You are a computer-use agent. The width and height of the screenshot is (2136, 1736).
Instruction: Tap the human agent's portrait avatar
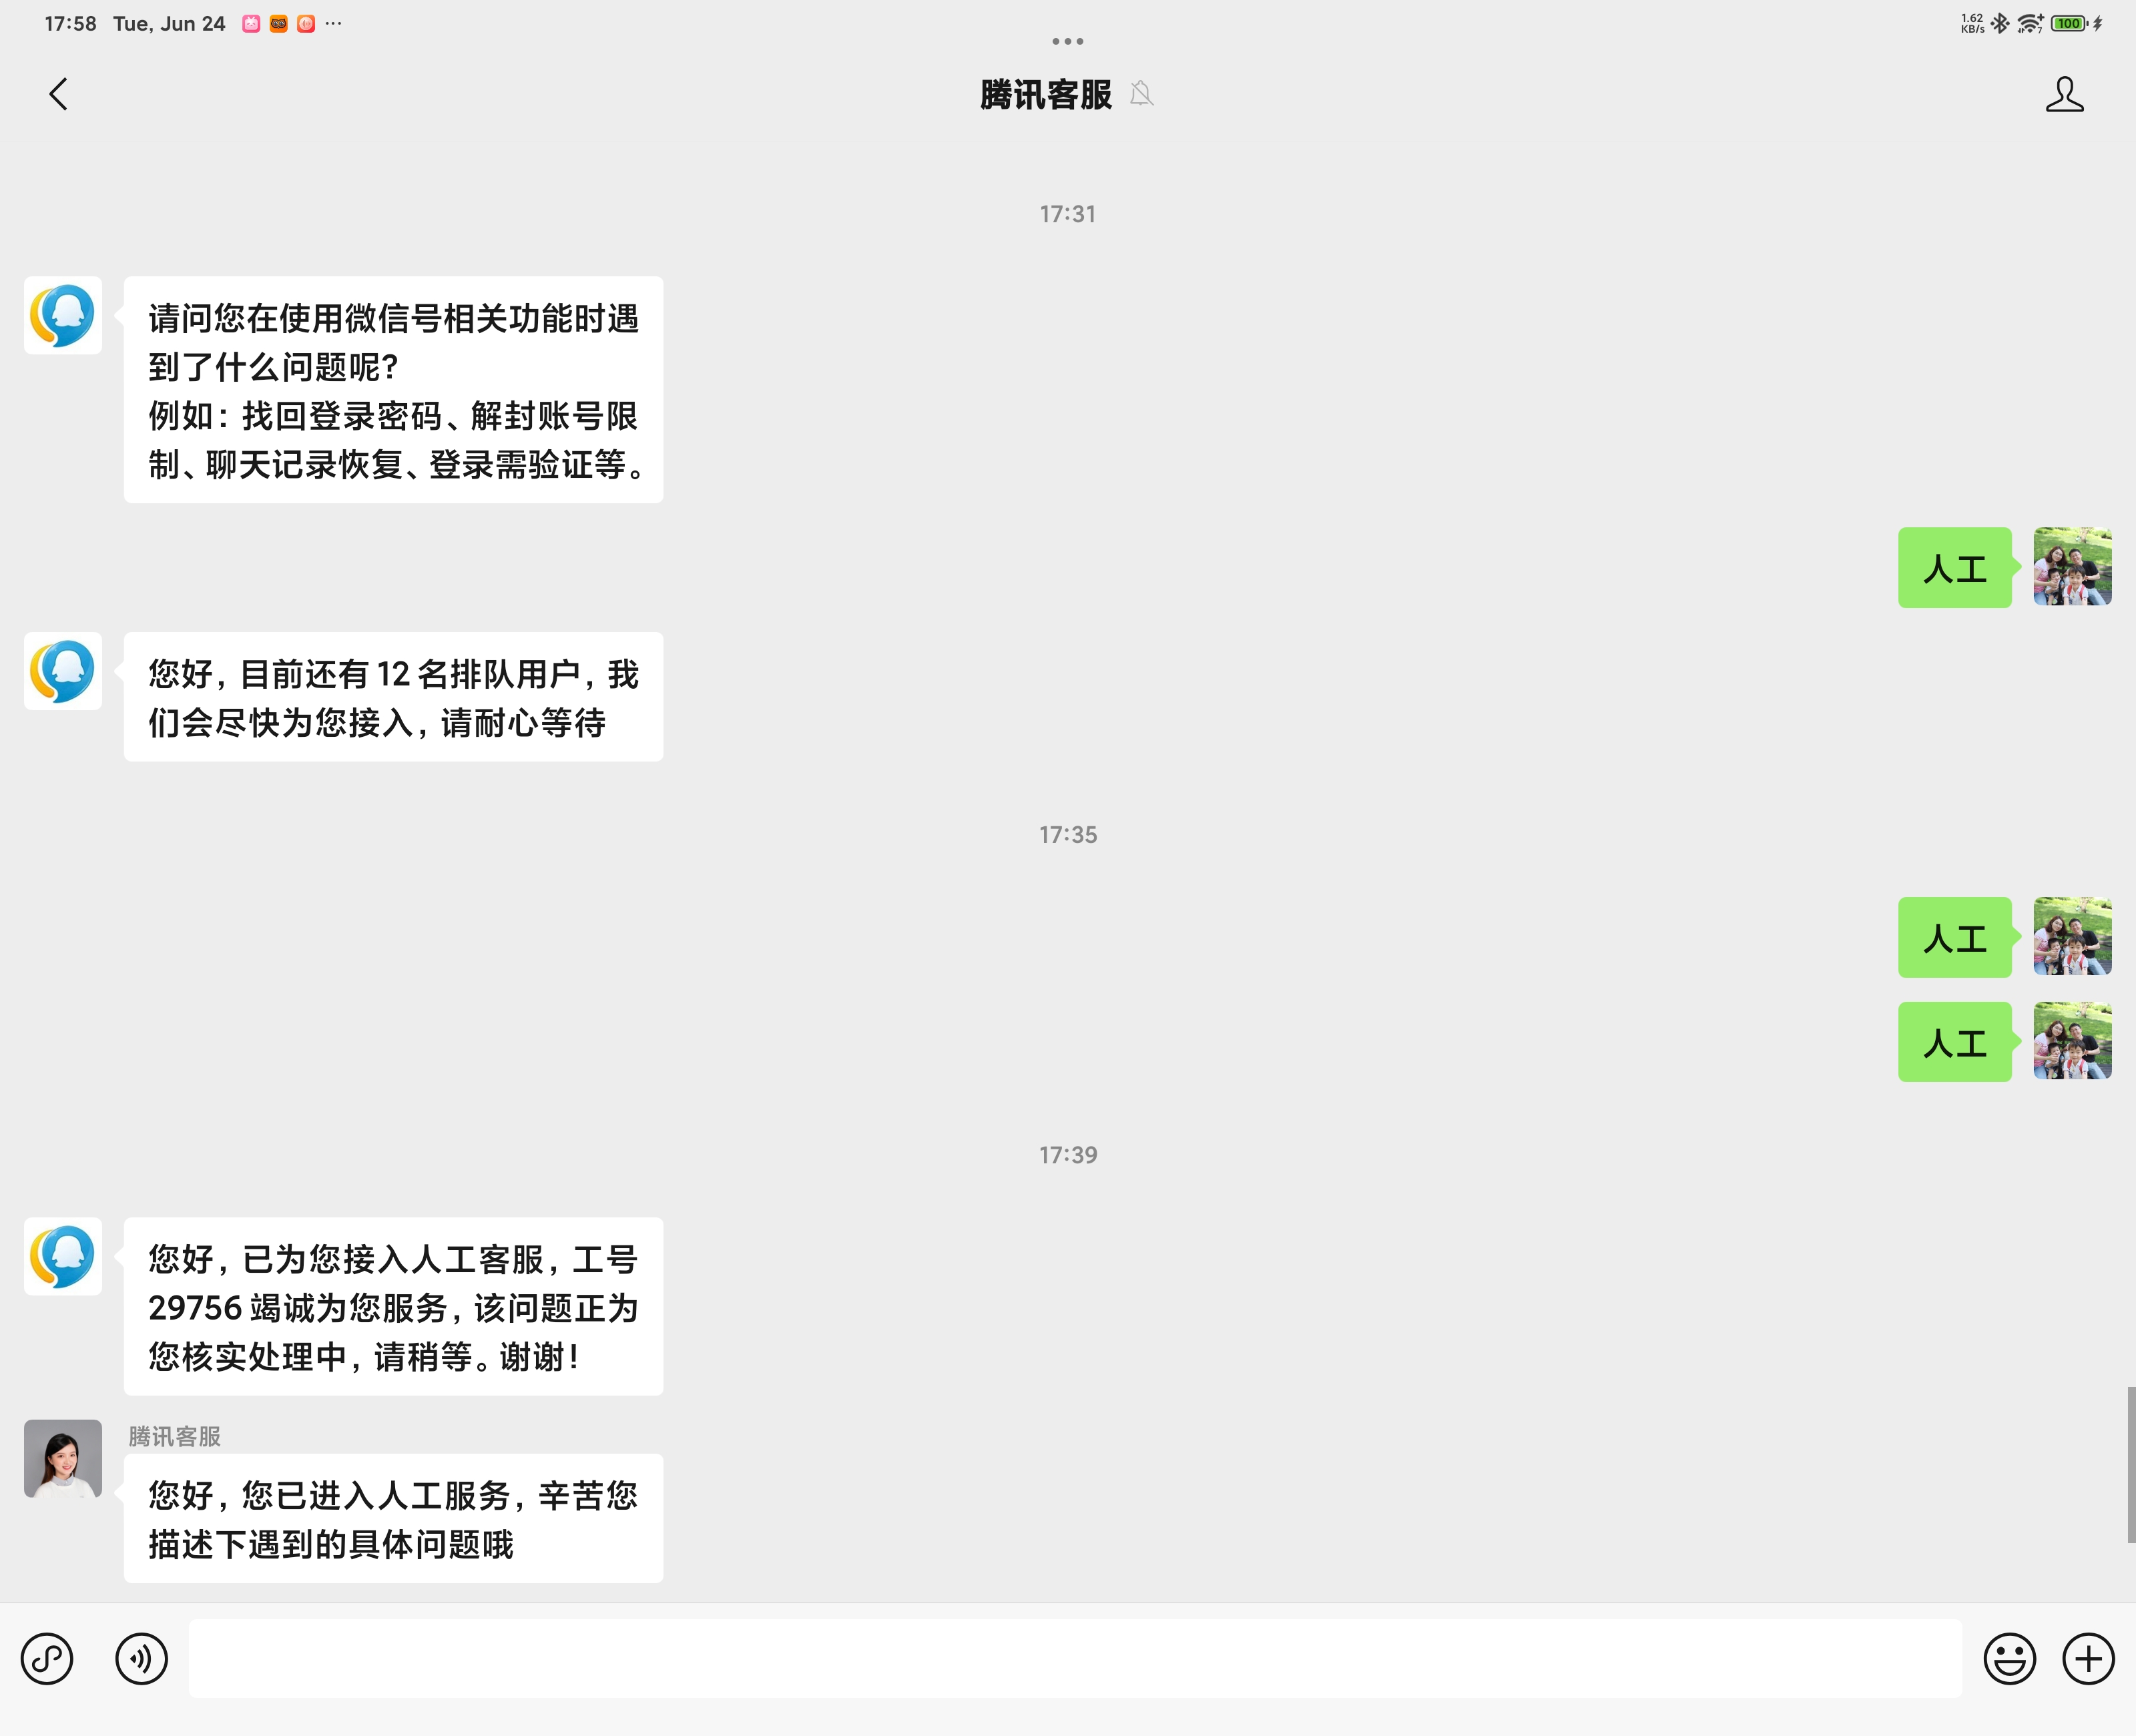tap(63, 1458)
